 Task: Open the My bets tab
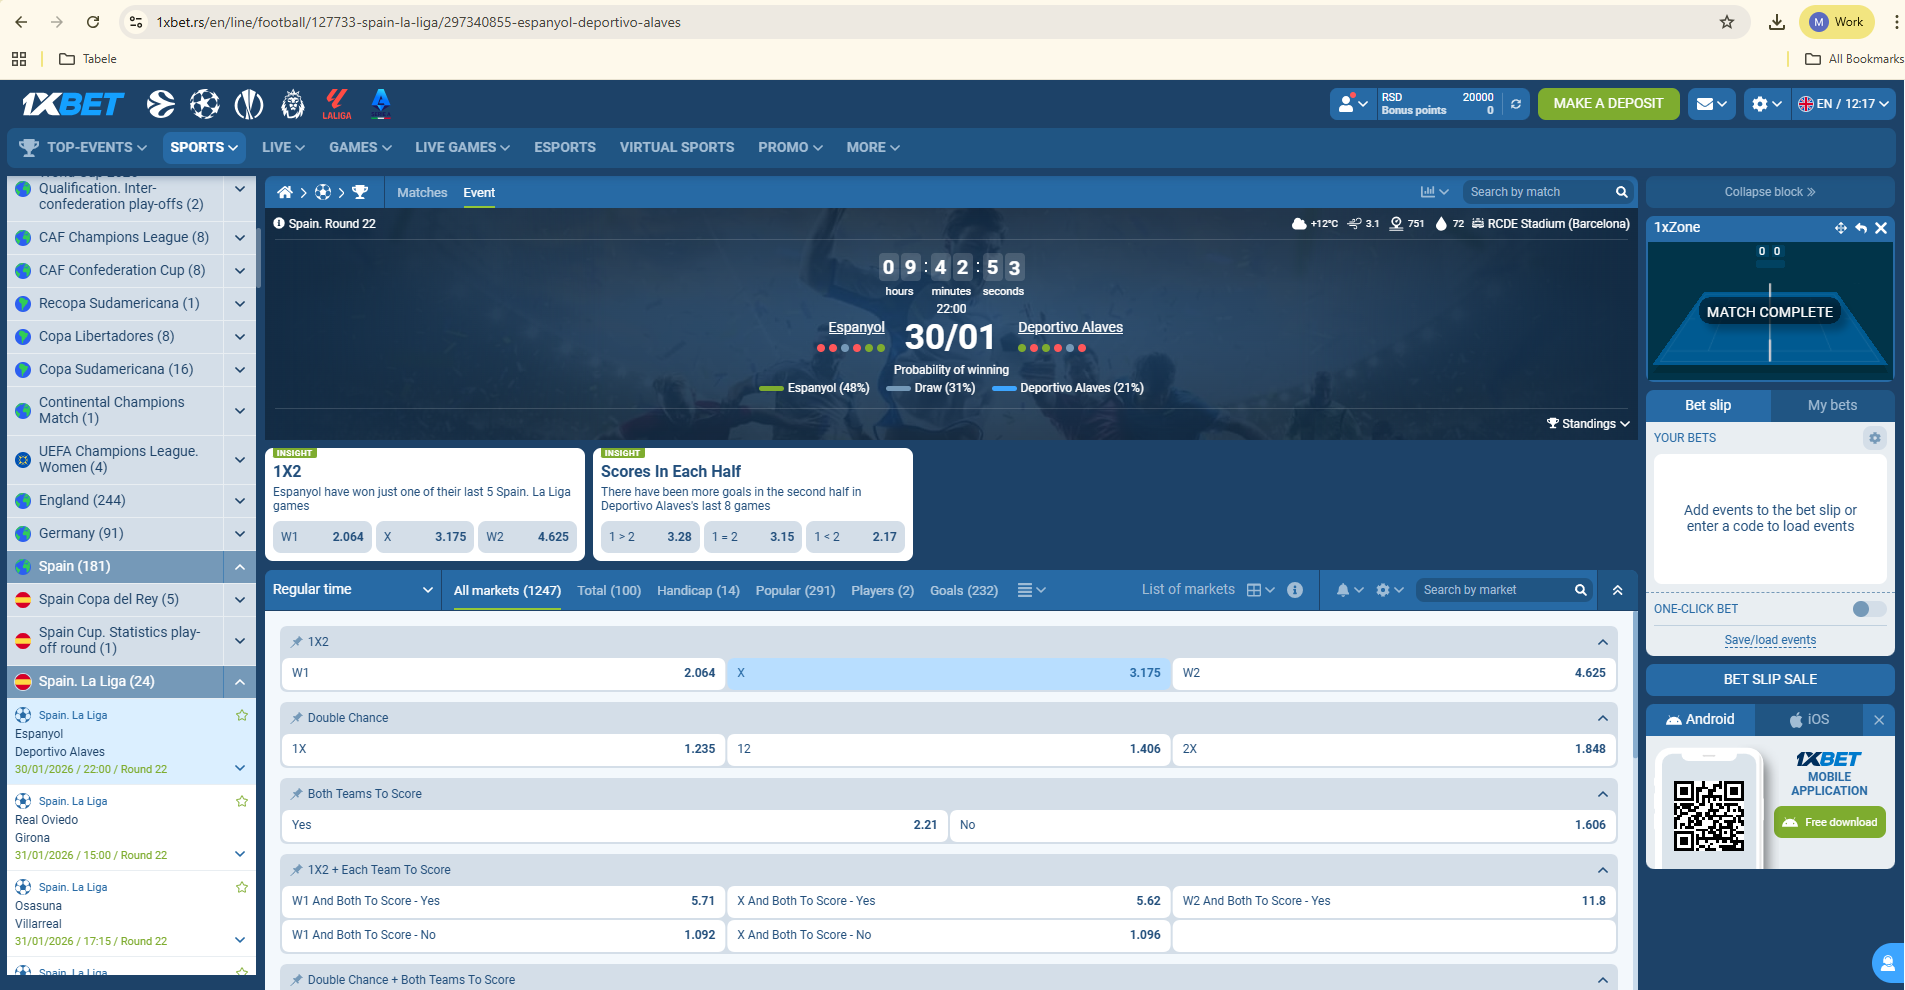click(1831, 405)
